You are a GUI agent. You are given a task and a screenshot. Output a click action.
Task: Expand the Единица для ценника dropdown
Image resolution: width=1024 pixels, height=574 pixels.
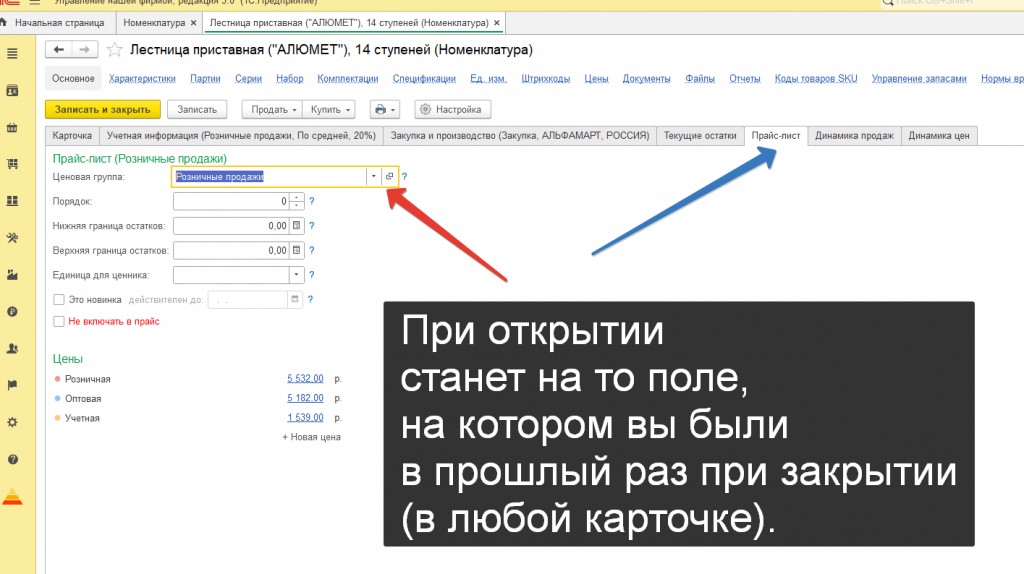coord(296,275)
